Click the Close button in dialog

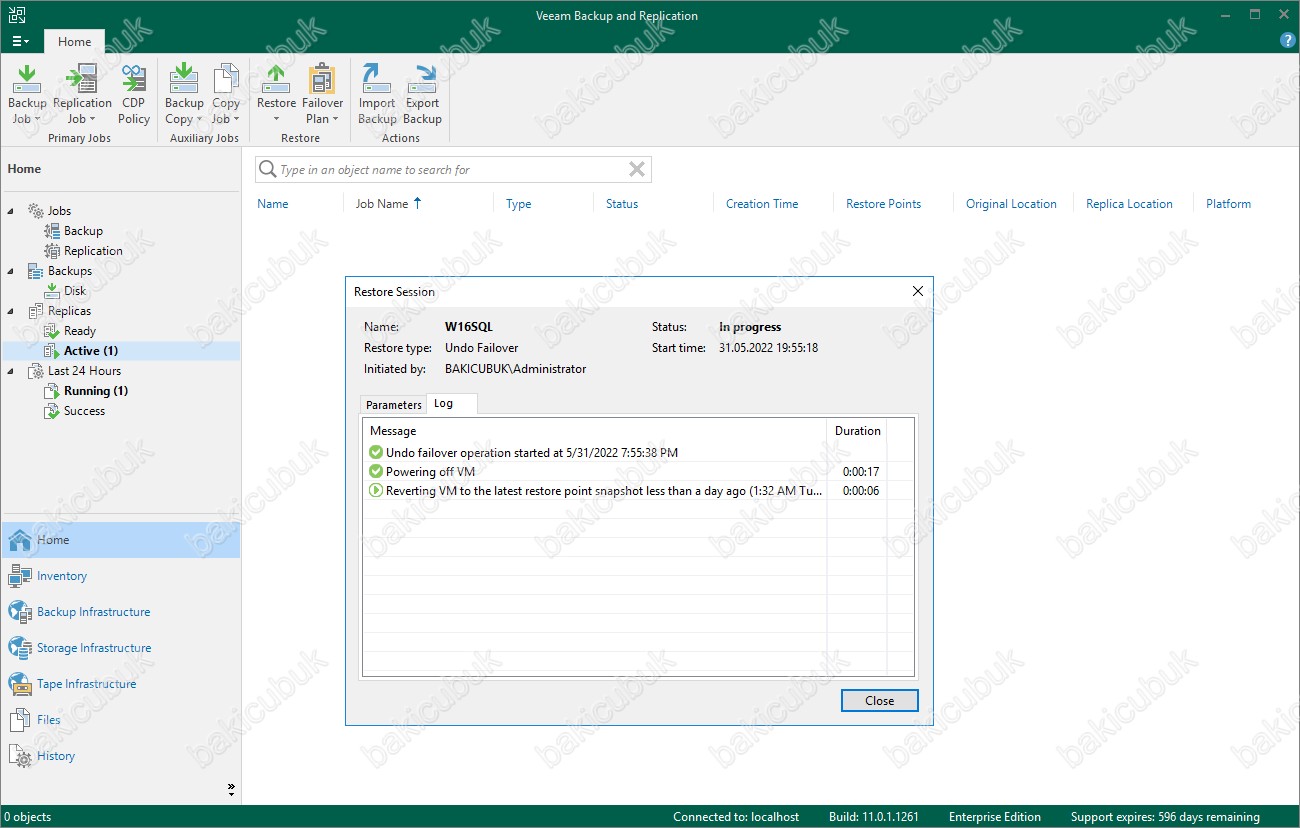pyautogui.click(x=879, y=701)
